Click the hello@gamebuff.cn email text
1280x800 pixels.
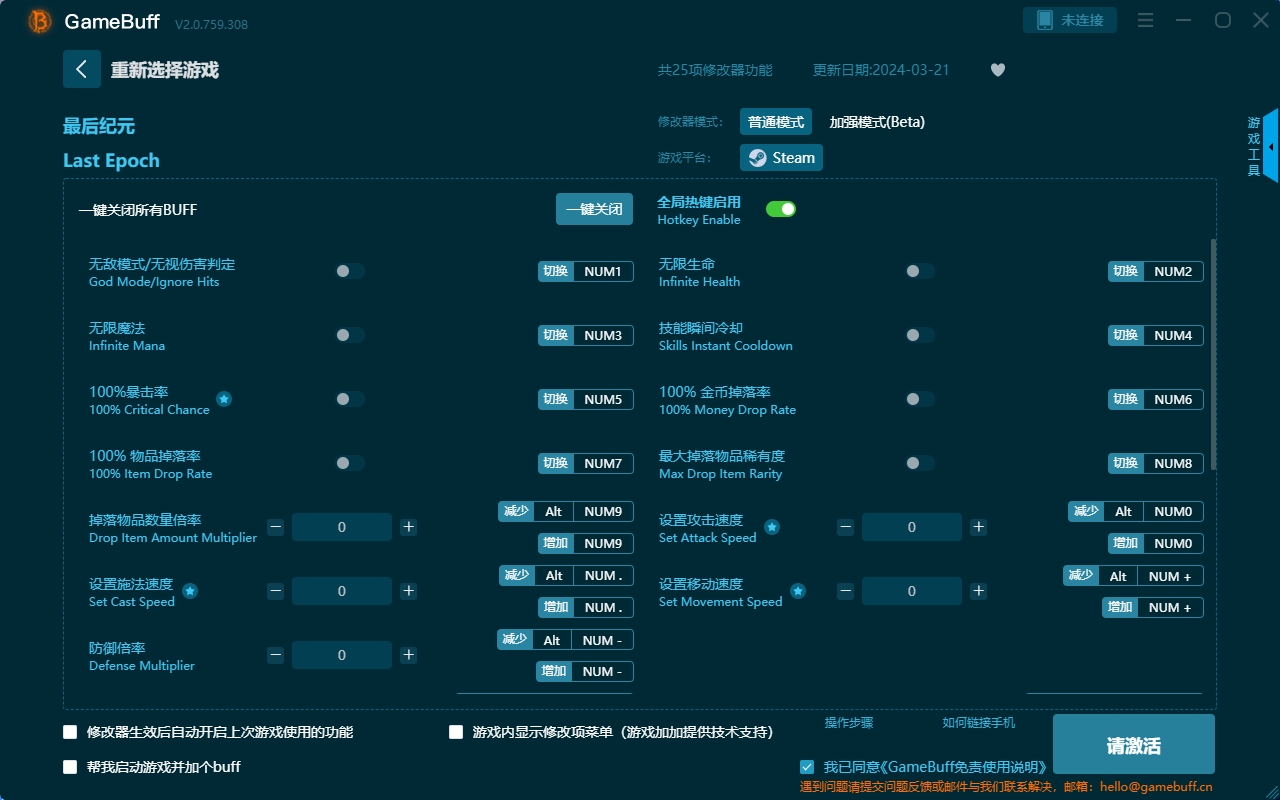point(1156,787)
